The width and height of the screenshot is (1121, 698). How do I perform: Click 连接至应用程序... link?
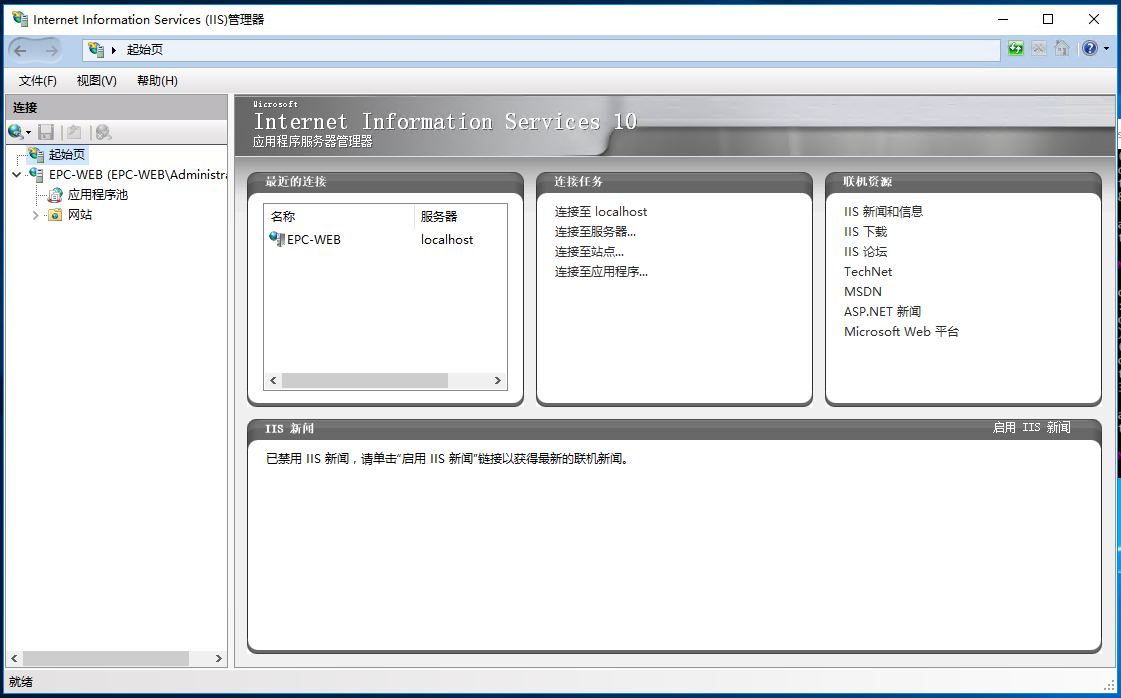(x=601, y=272)
